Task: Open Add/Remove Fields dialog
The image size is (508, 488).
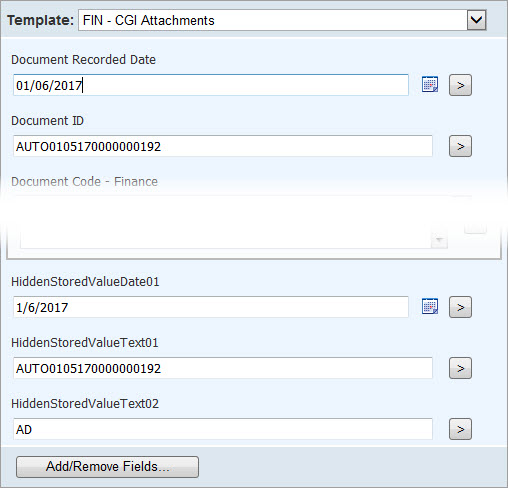Action: click(107, 467)
